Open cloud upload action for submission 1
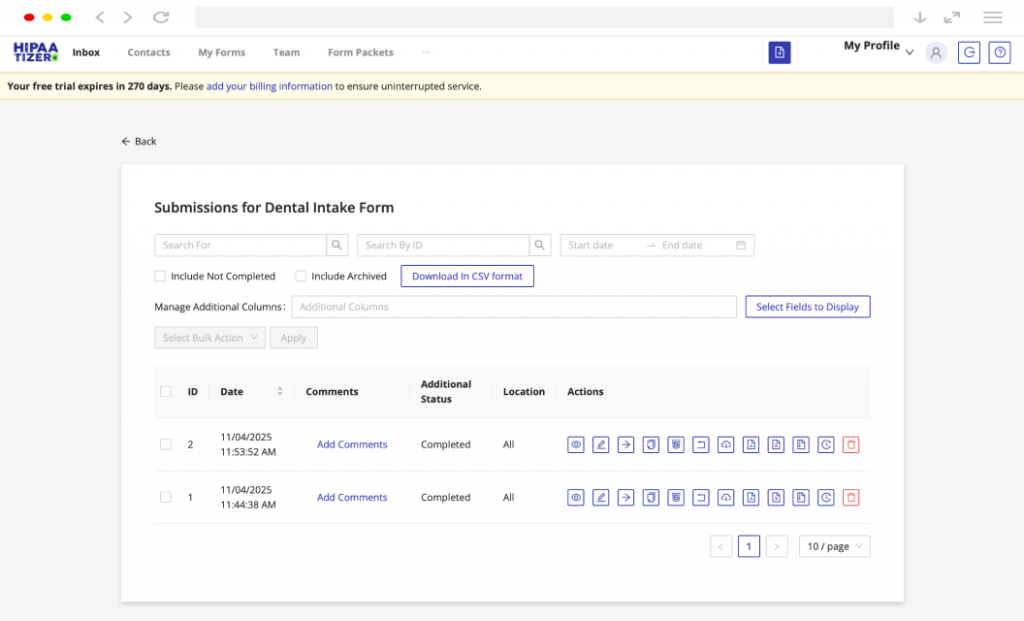The width and height of the screenshot is (1024, 621). point(725,497)
